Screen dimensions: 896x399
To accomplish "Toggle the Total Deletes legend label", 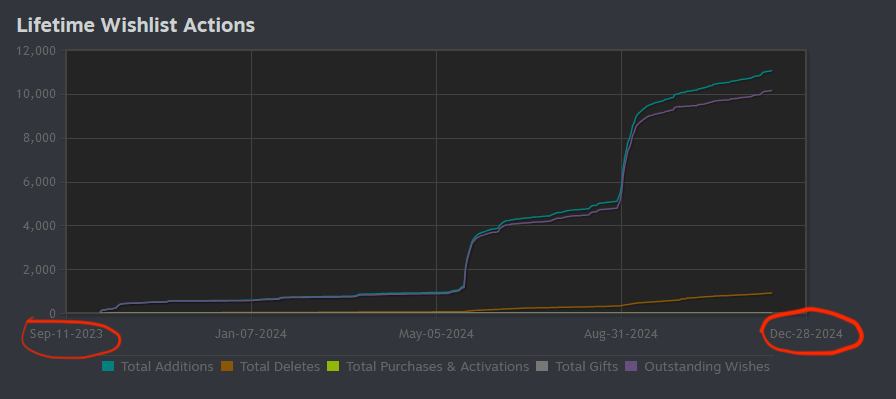I will pyautogui.click(x=279, y=366).
